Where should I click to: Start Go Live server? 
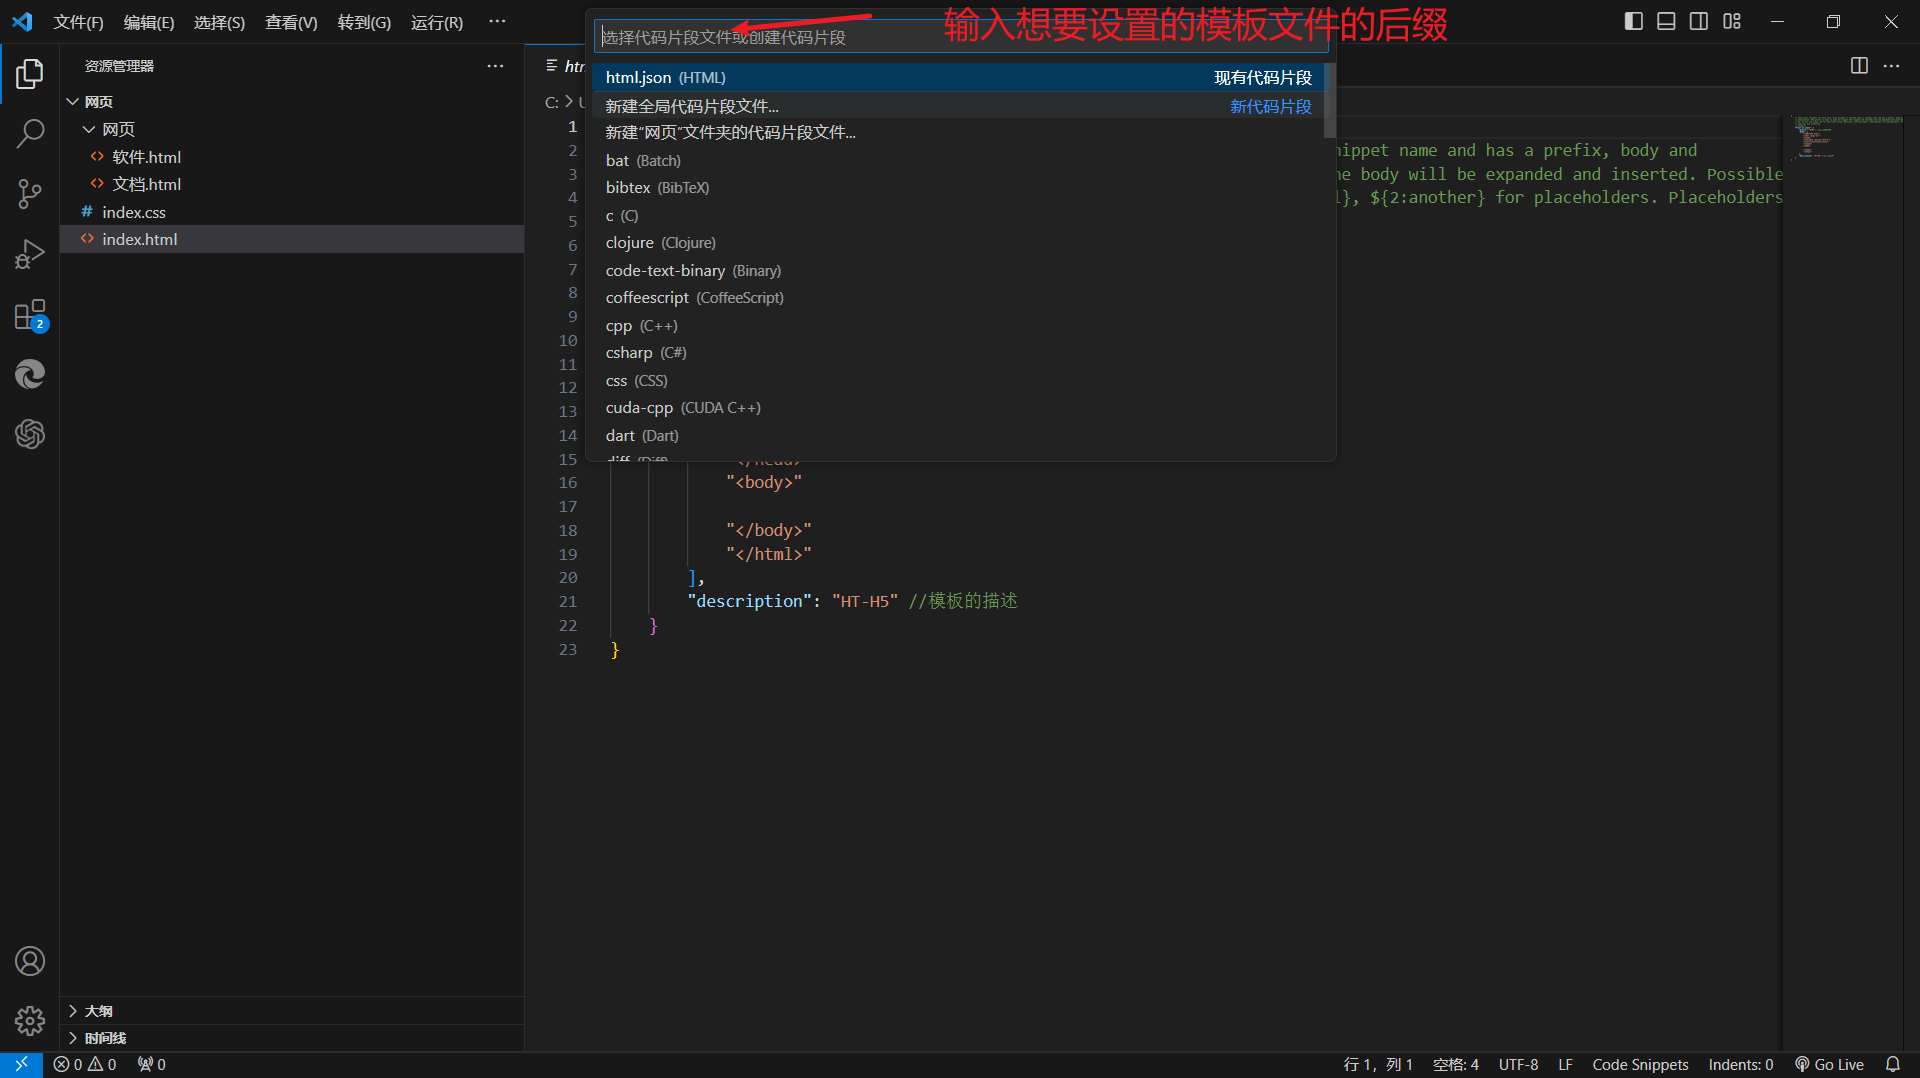coord(1829,1064)
